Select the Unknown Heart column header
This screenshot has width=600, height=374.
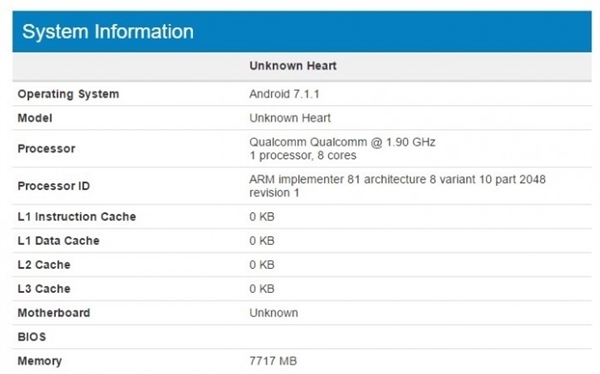(x=293, y=66)
